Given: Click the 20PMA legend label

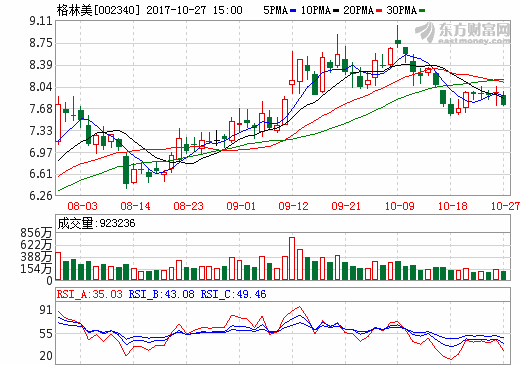Looking at the screenshot, I should pos(359,10).
